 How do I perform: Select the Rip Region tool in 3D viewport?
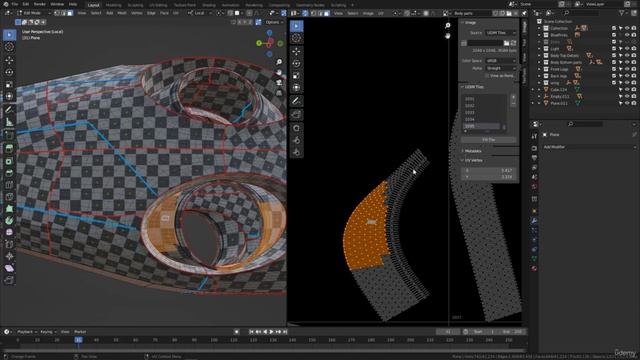pyautogui.click(x=9, y=280)
